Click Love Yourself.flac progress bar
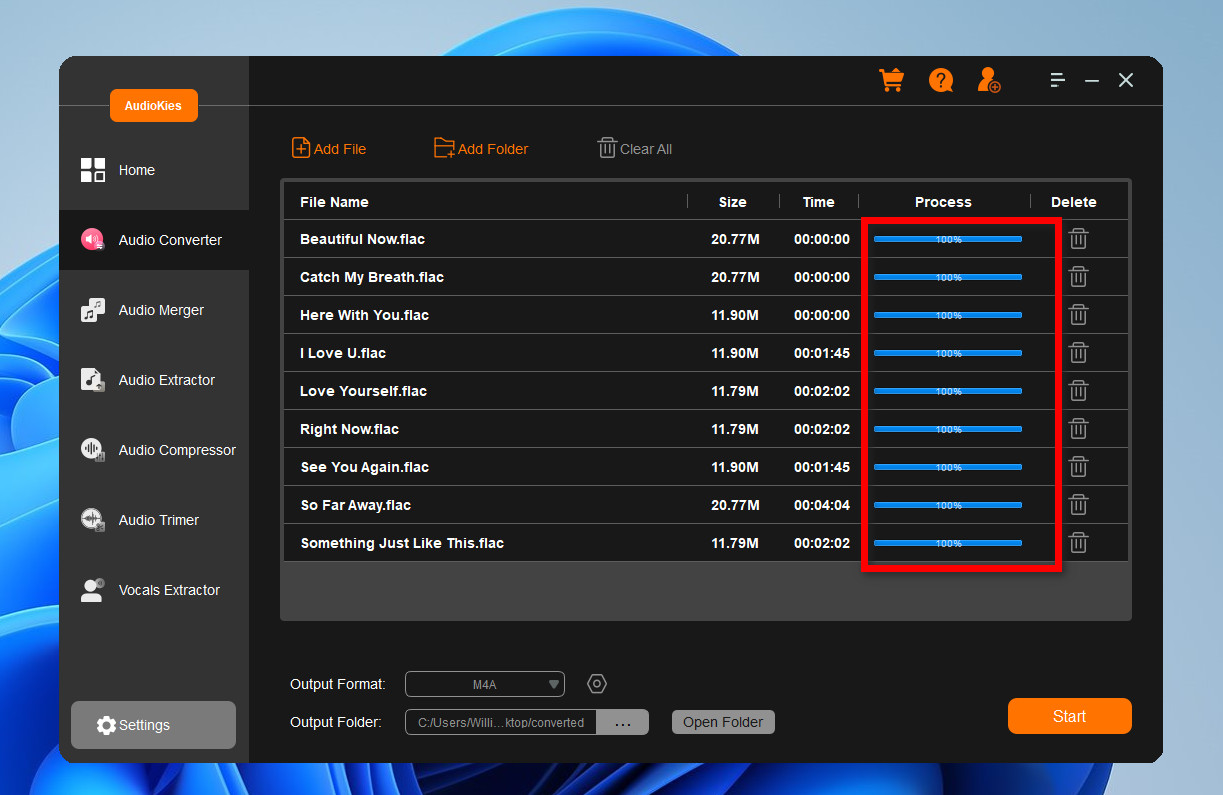1223x795 pixels. click(948, 391)
